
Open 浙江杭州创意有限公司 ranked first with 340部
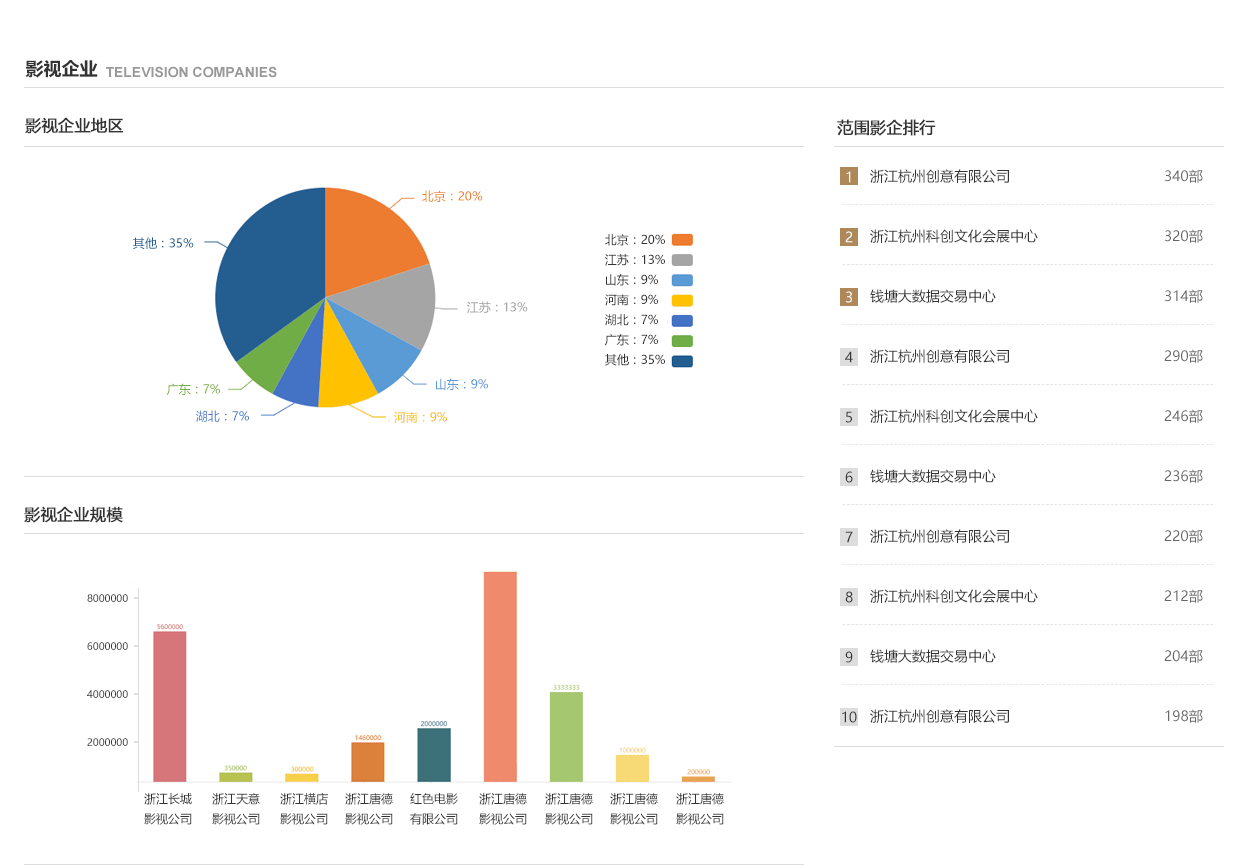940,176
